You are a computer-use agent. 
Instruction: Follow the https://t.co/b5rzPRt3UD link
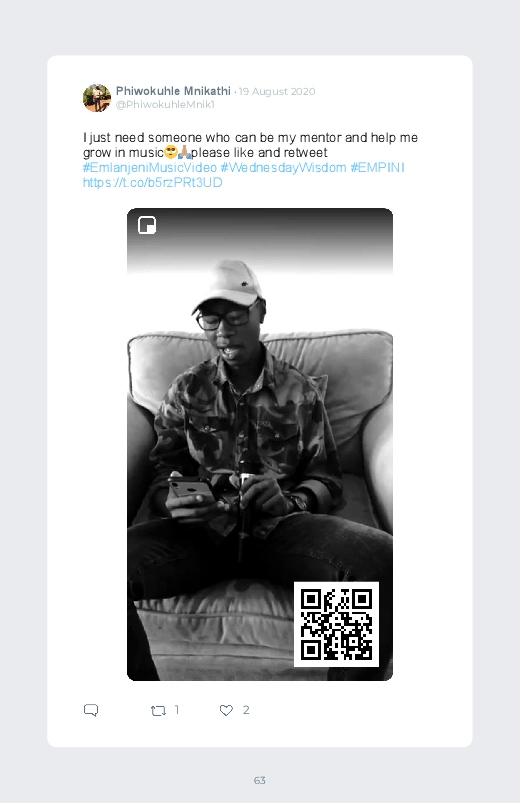tap(153, 182)
